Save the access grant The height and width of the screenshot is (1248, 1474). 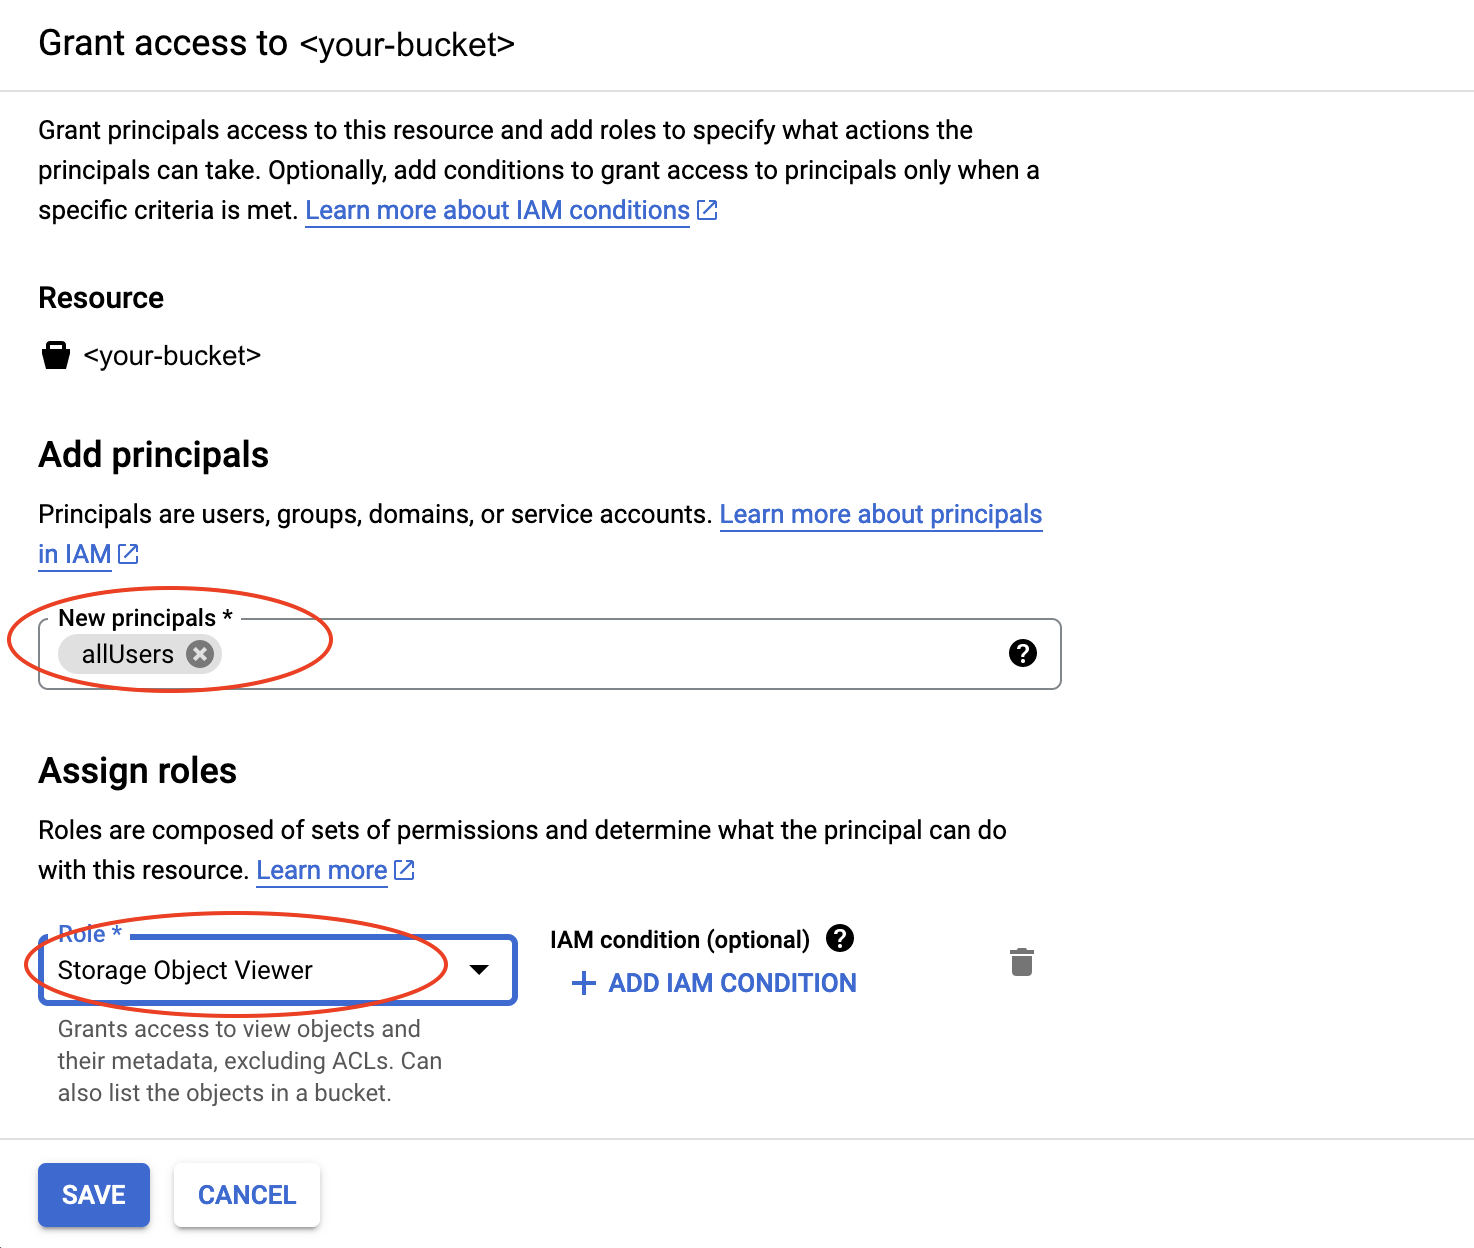94,1194
